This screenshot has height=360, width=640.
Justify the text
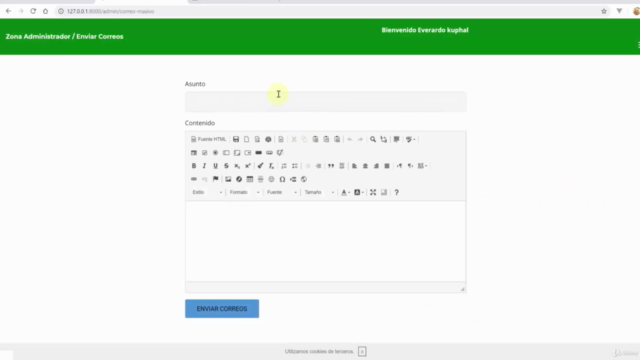(387, 166)
